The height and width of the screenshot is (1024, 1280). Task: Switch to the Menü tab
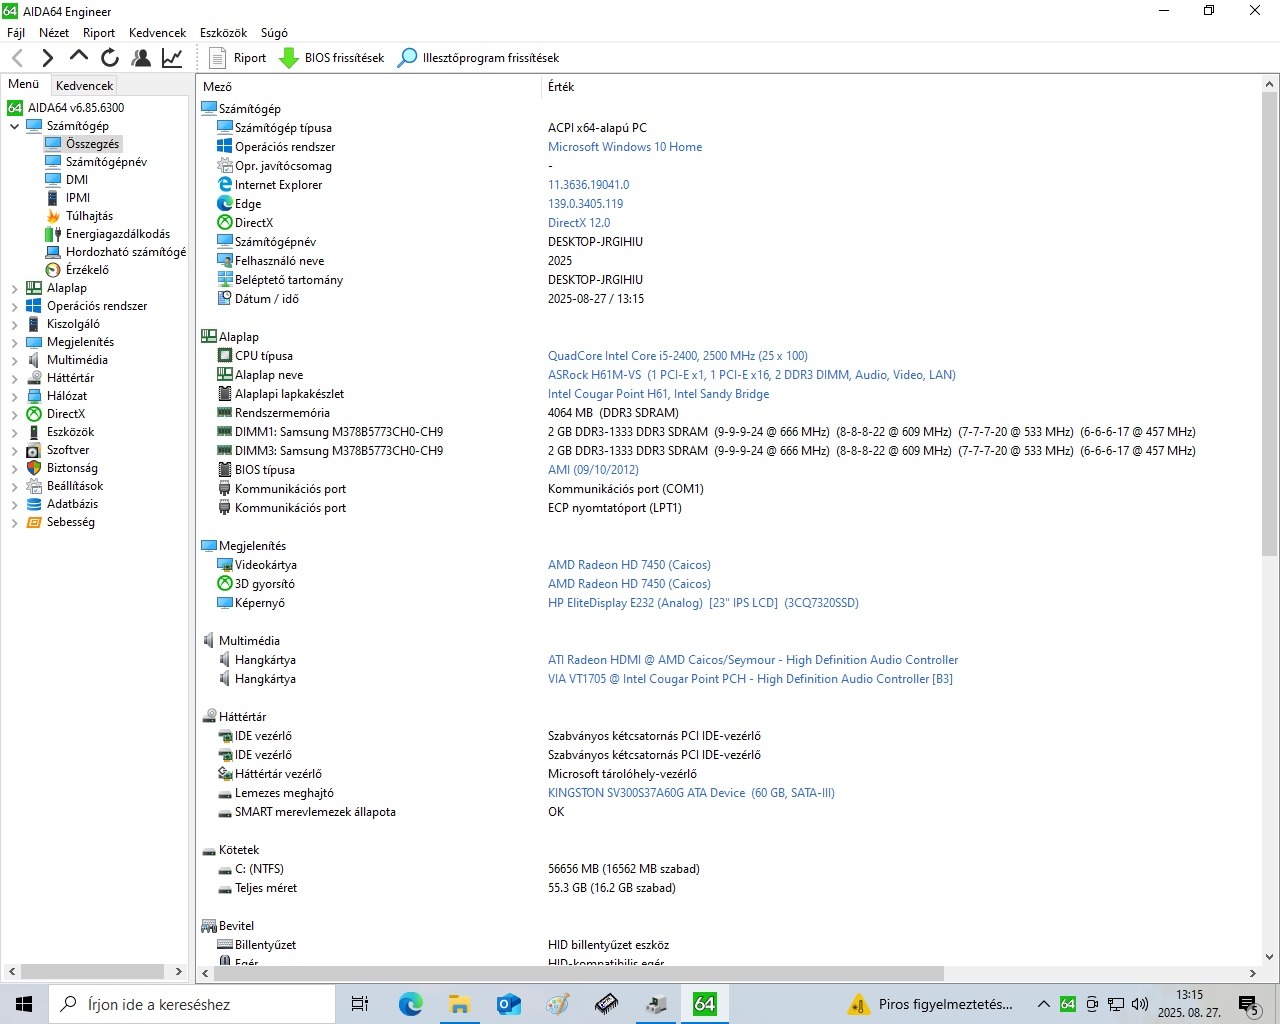click(x=24, y=84)
